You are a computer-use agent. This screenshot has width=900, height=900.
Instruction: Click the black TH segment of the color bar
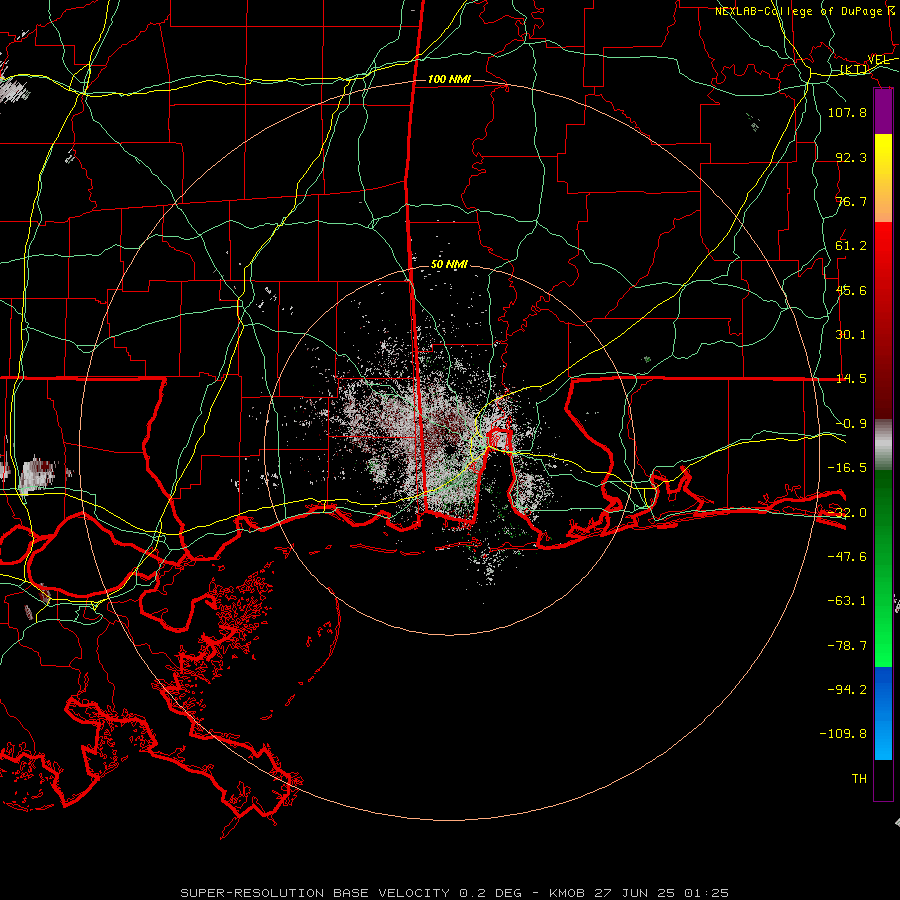coord(883,780)
